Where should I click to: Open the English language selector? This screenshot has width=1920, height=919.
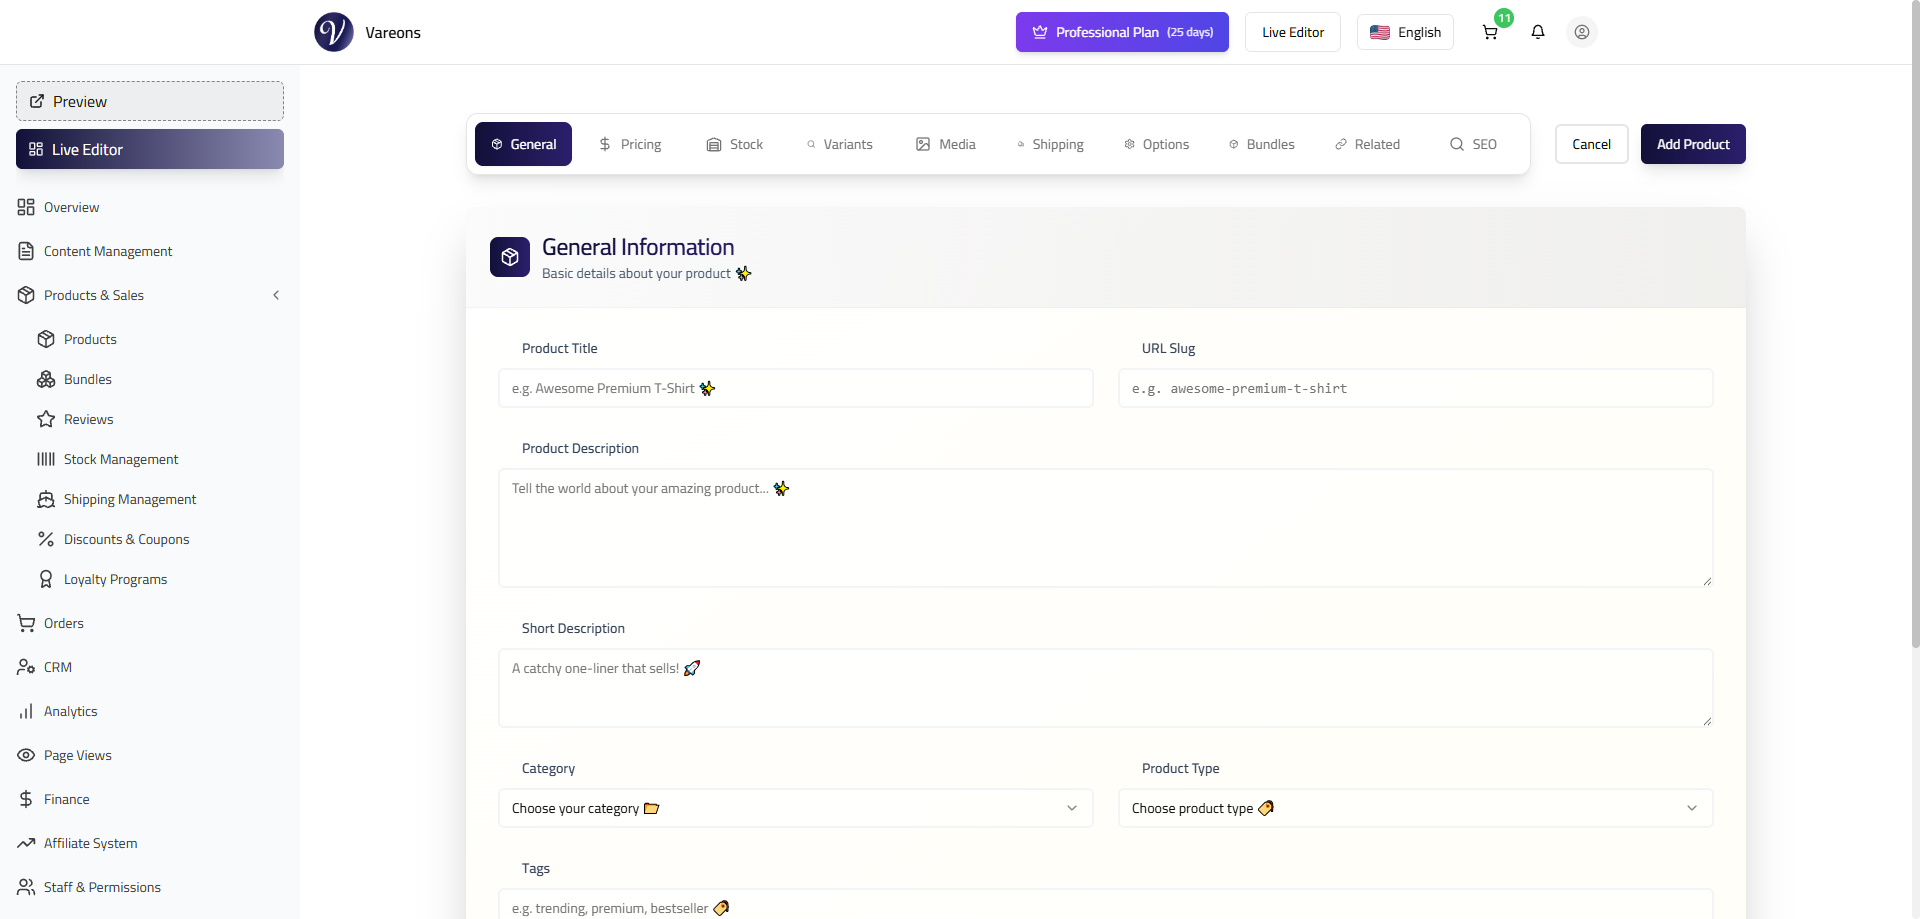tap(1405, 32)
